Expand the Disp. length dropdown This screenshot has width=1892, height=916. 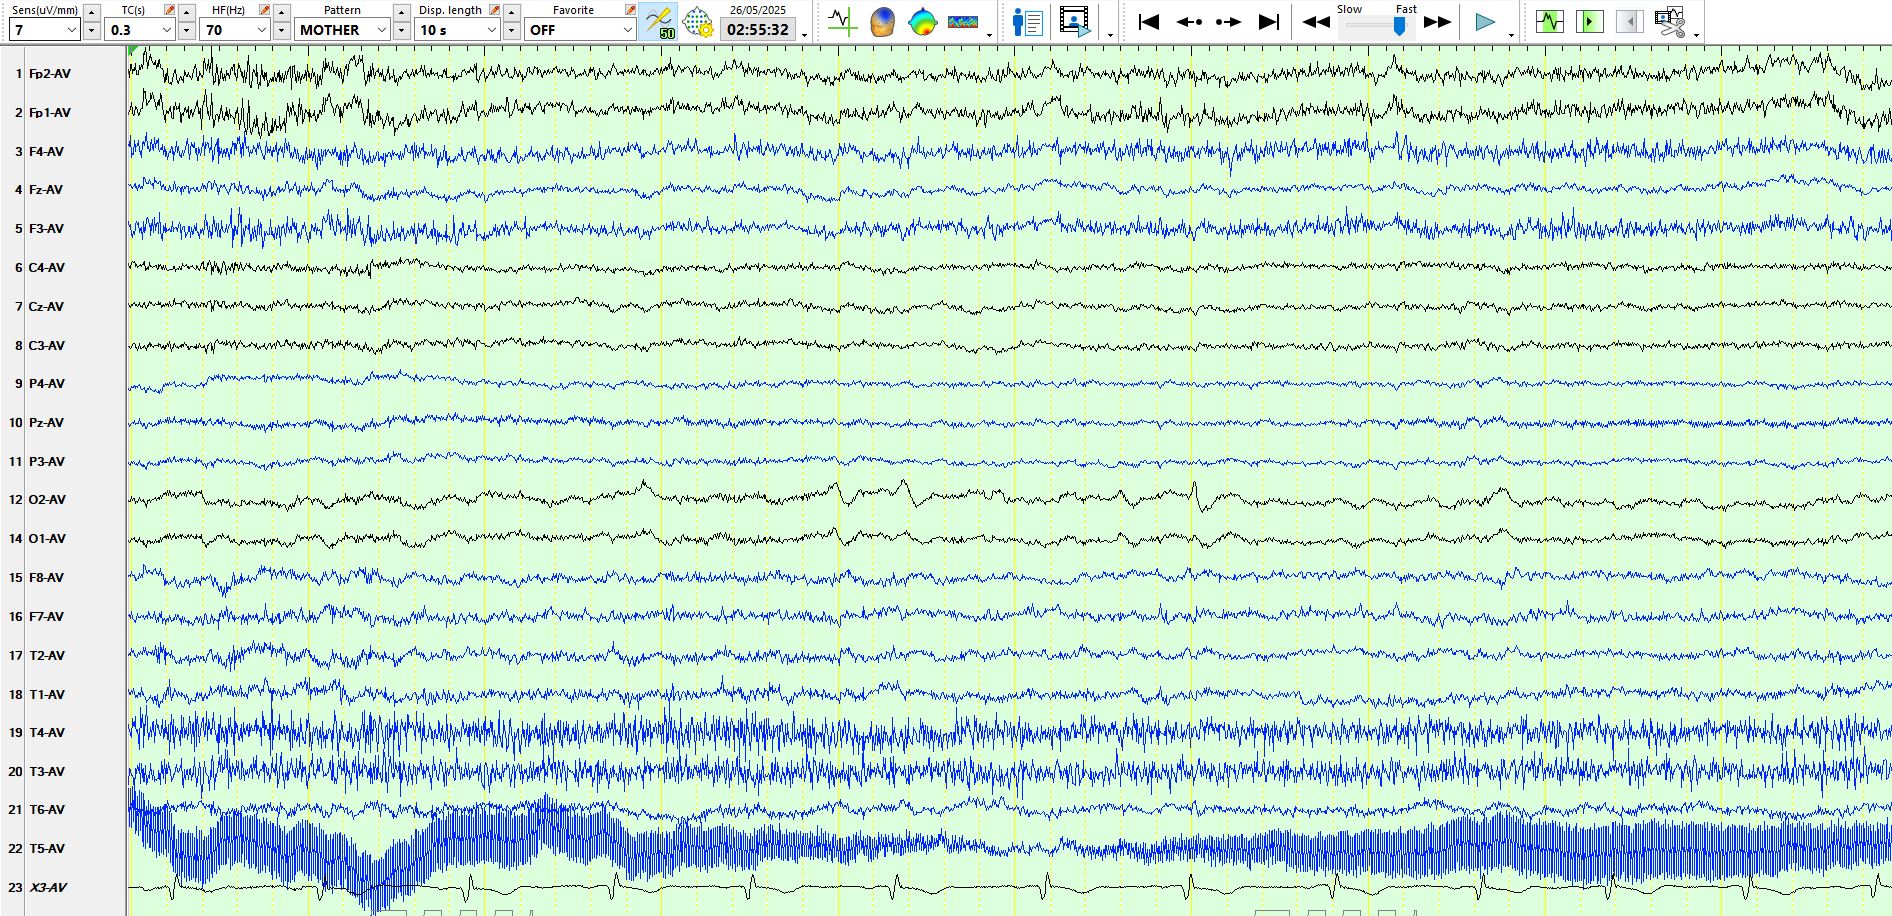[x=491, y=30]
